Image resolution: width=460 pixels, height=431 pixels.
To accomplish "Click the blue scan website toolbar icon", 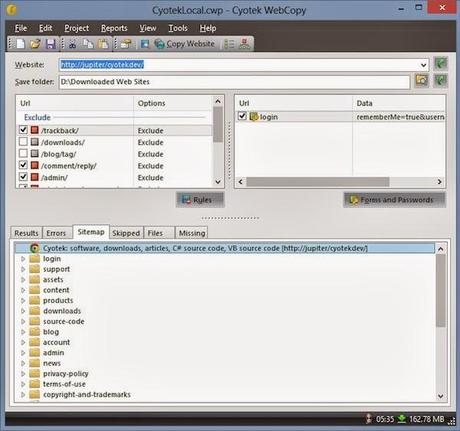I will click(x=145, y=44).
